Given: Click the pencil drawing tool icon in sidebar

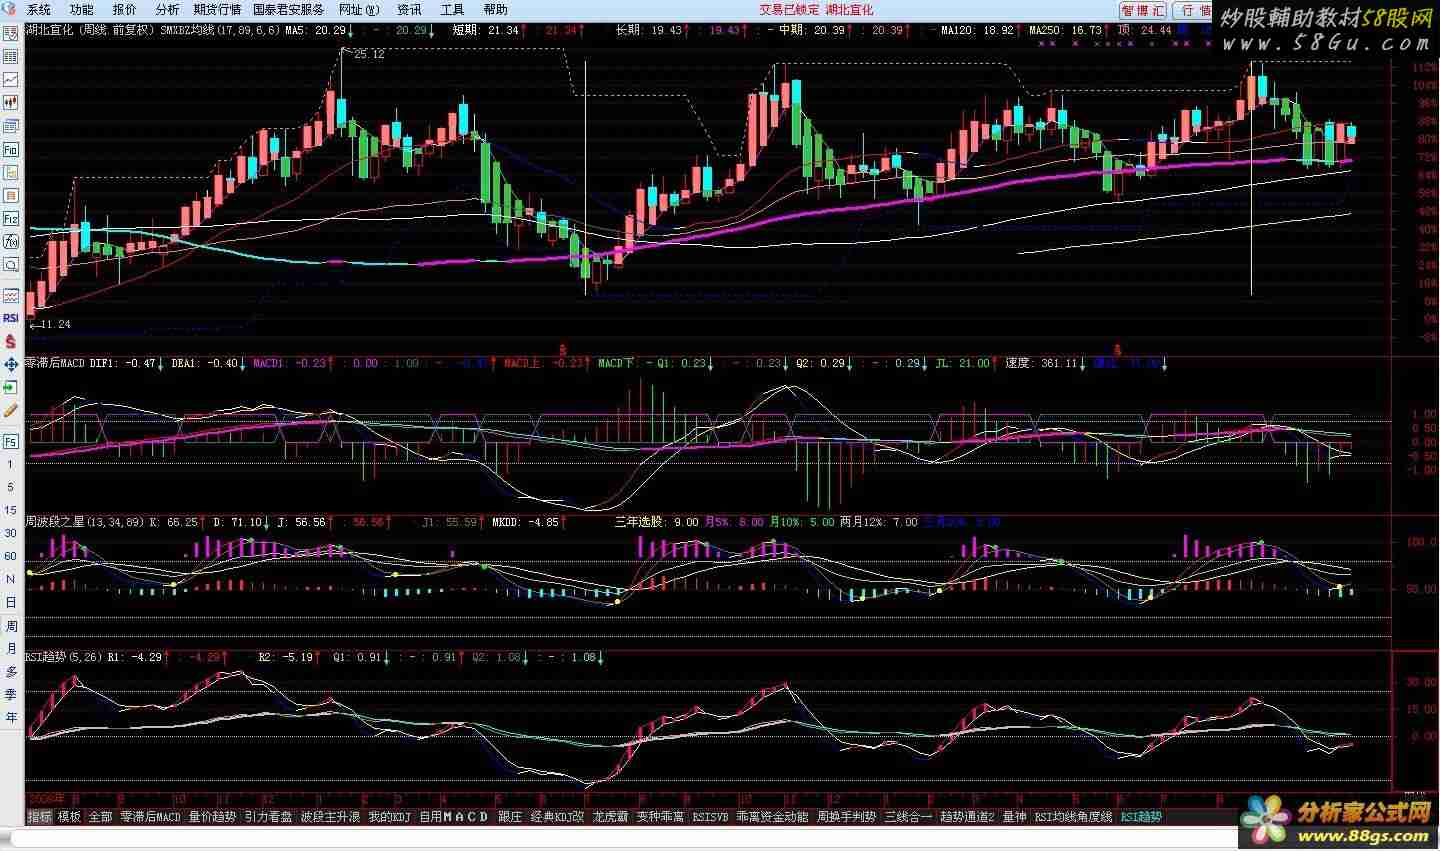Looking at the screenshot, I should (x=11, y=410).
